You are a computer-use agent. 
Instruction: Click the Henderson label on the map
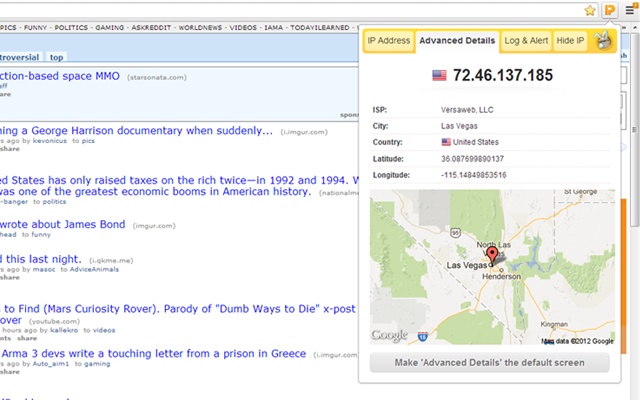click(x=501, y=276)
